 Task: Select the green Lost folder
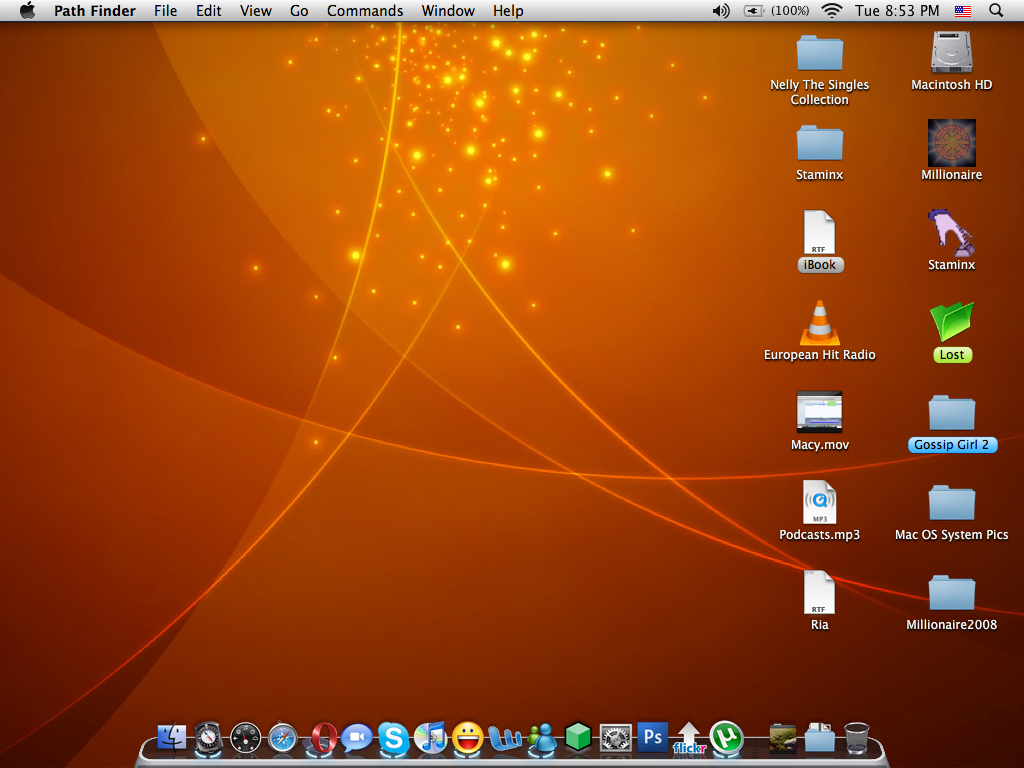click(x=952, y=322)
